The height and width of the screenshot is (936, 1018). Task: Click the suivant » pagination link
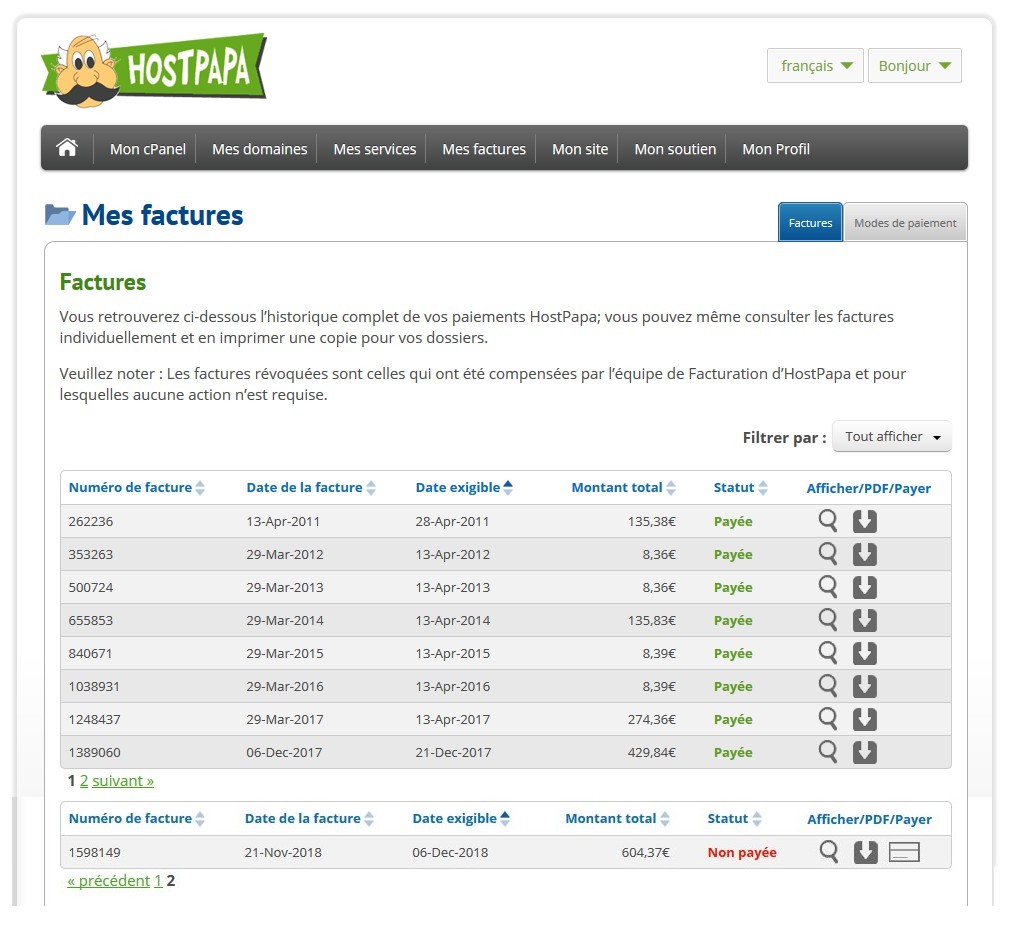(123, 781)
